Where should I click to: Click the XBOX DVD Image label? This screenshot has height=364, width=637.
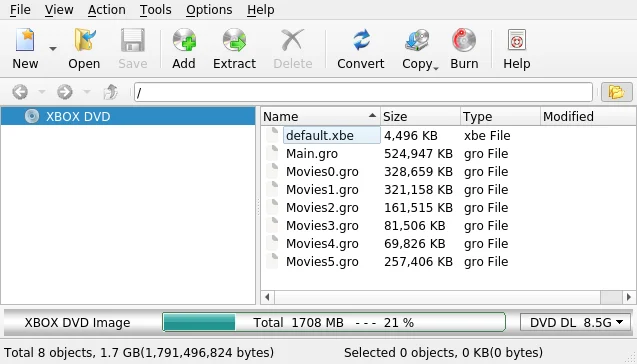click(77, 323)
